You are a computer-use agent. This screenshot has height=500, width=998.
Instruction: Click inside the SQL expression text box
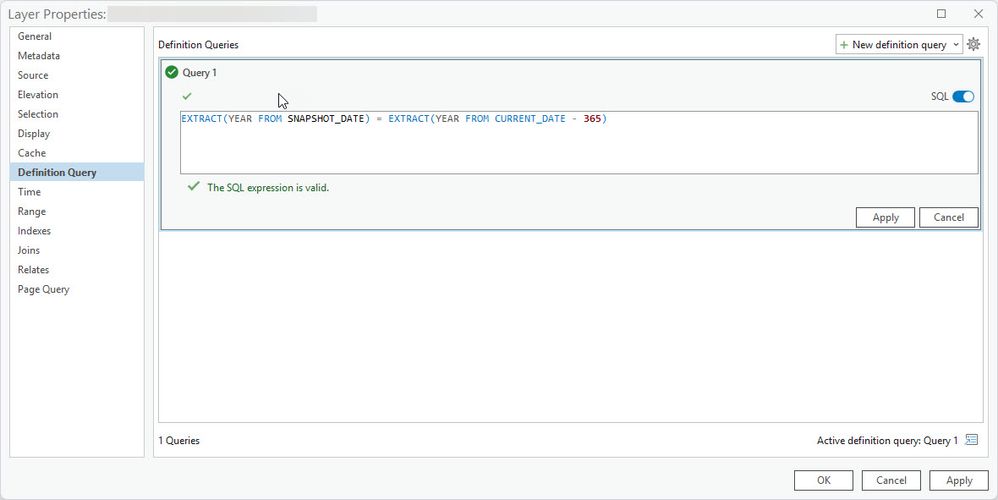click(x=579, y=142)
